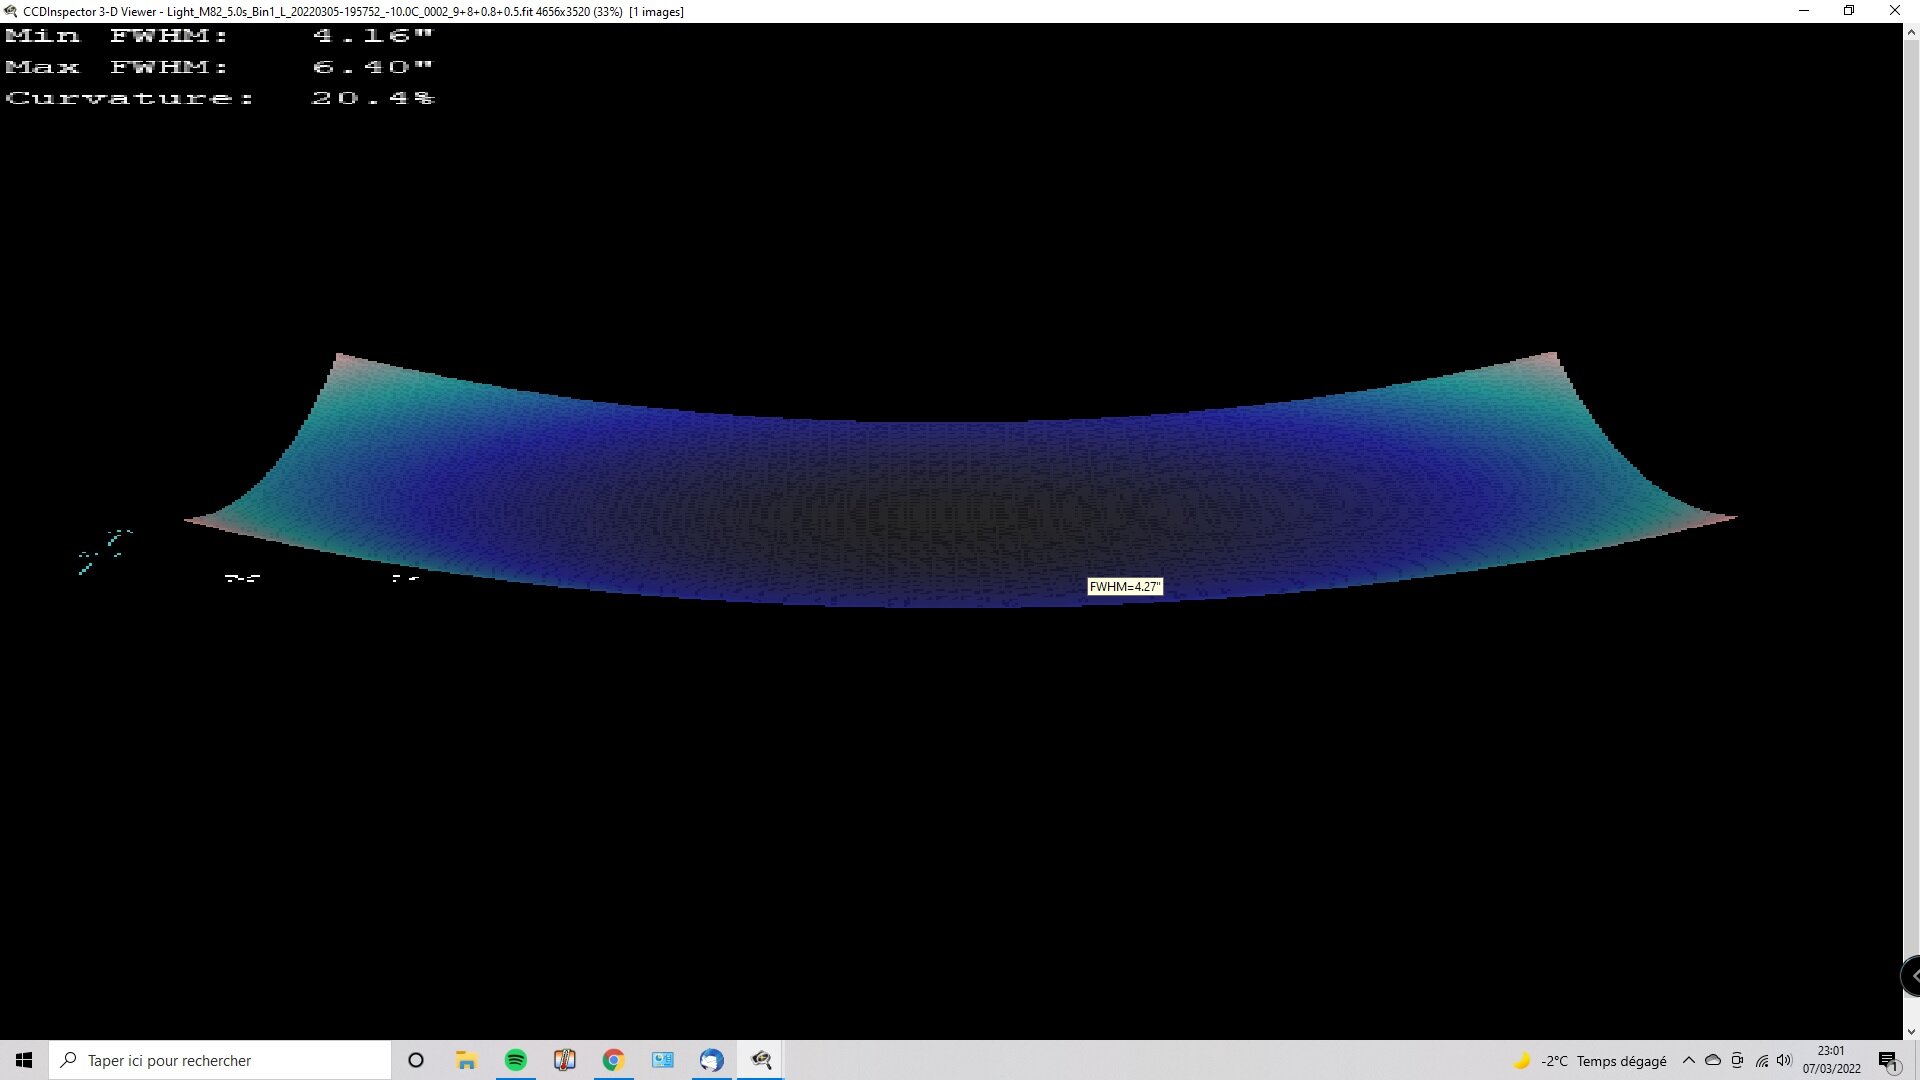1920x1080 pixels.
Task: Open the clock and date calendar
Action: point(1831,1060)
